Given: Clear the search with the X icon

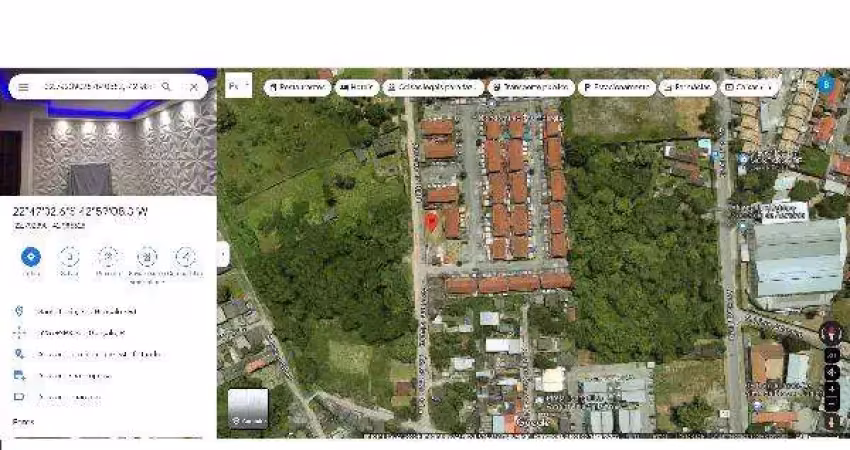Looking at the screenshot, I should pyautogui.click(x=193, y=87).
